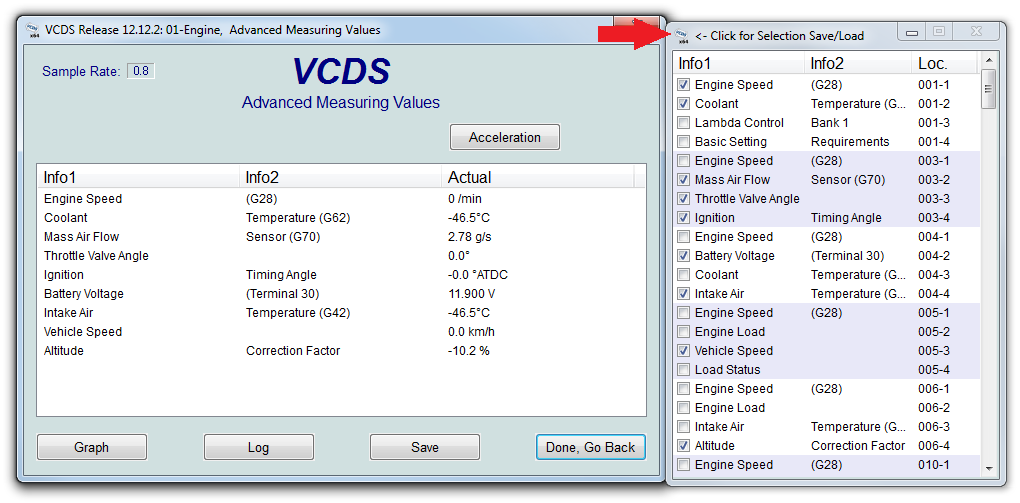The image size is (1020, 503).
Task: Disable the Altitude 006-4 checkbox
Action: point(684,446)
